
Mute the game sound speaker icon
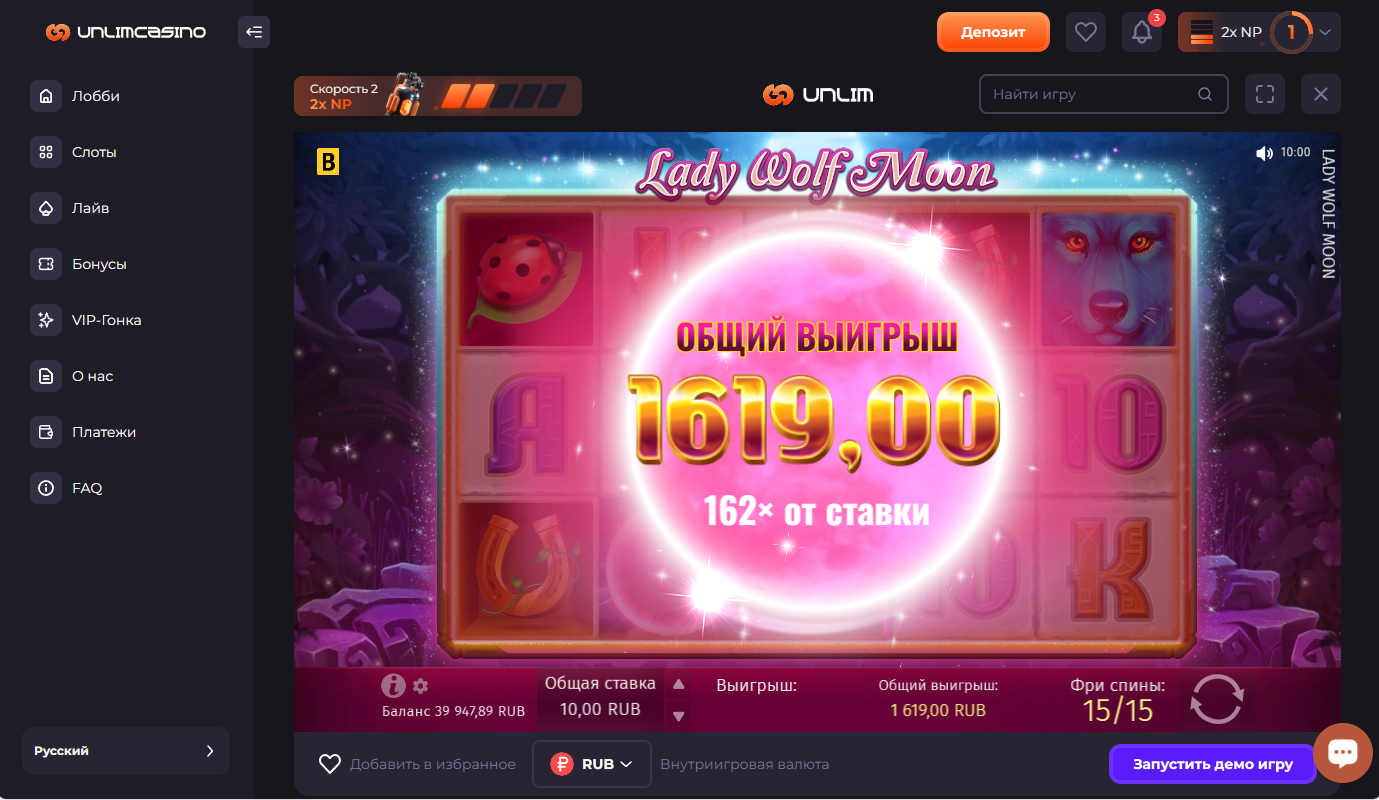1264,153
